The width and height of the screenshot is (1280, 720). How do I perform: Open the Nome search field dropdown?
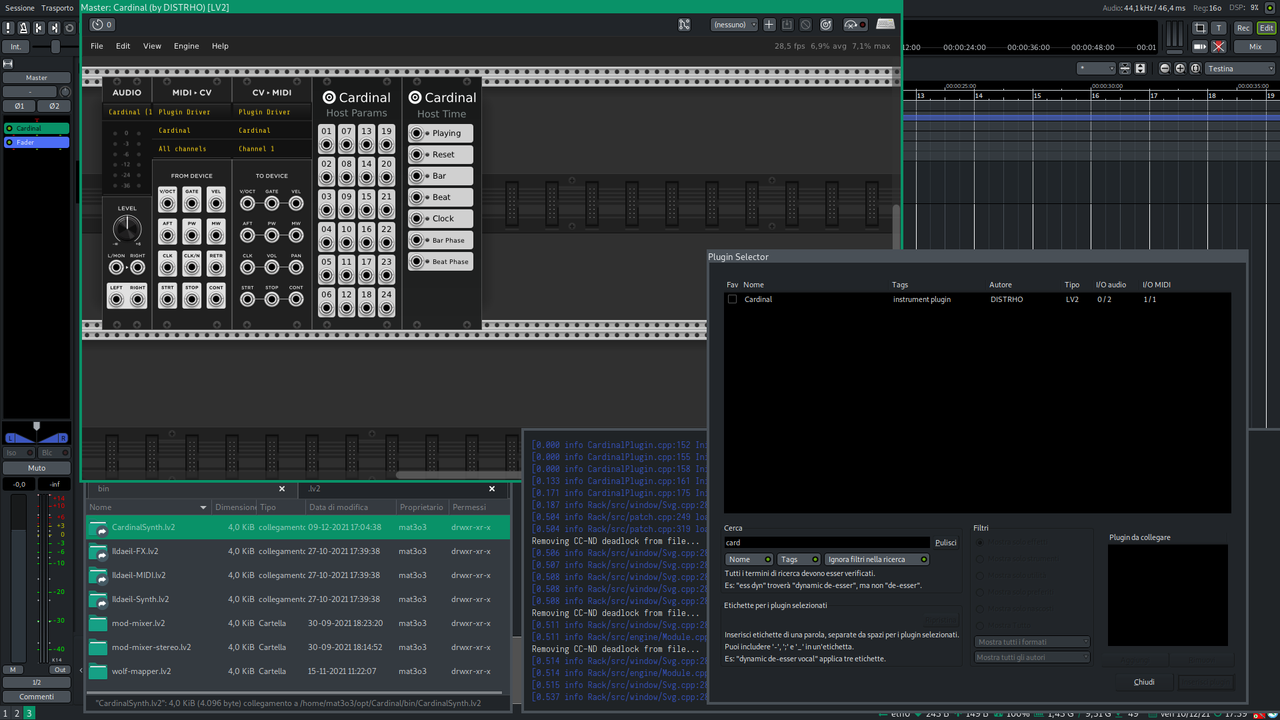pyautogui.click(x=749, y=560)
